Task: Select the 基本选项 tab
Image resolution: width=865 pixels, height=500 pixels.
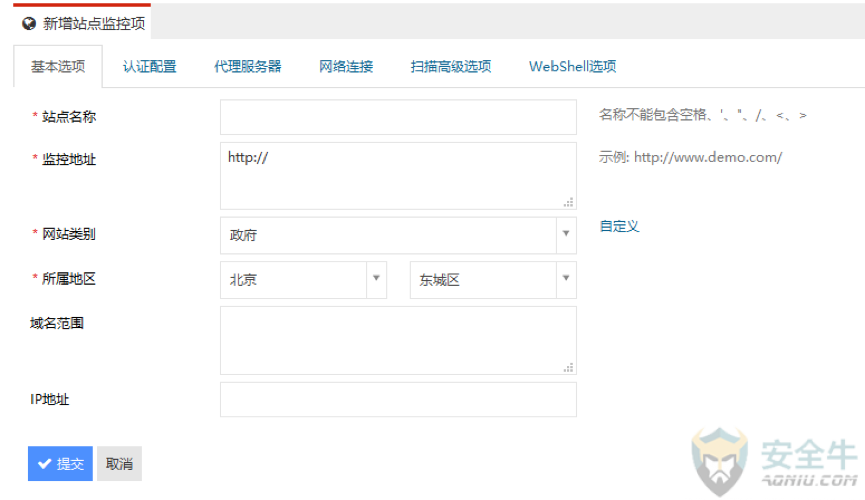Action: (58, 67)
